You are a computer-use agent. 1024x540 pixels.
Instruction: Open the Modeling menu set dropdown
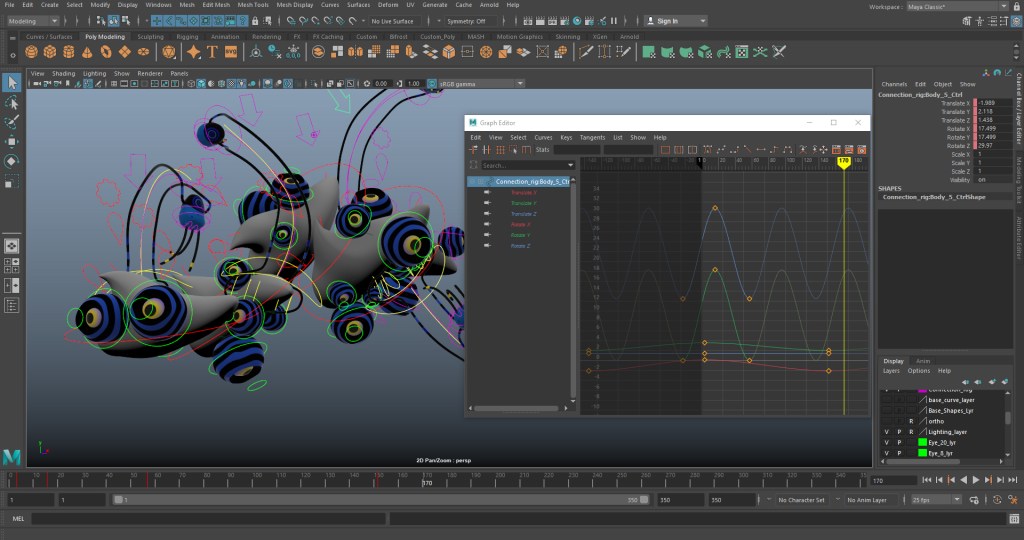pyautogui.click(x=34, y=21)
